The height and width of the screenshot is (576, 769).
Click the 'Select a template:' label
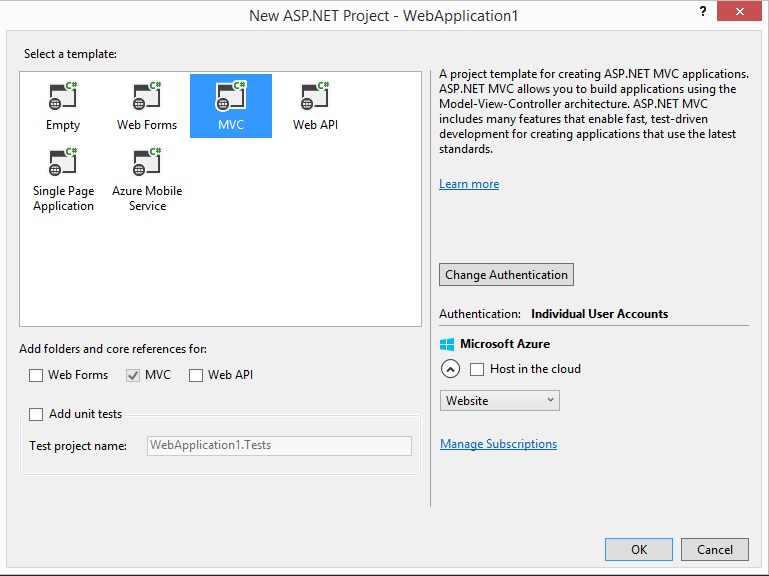[70, 54]
